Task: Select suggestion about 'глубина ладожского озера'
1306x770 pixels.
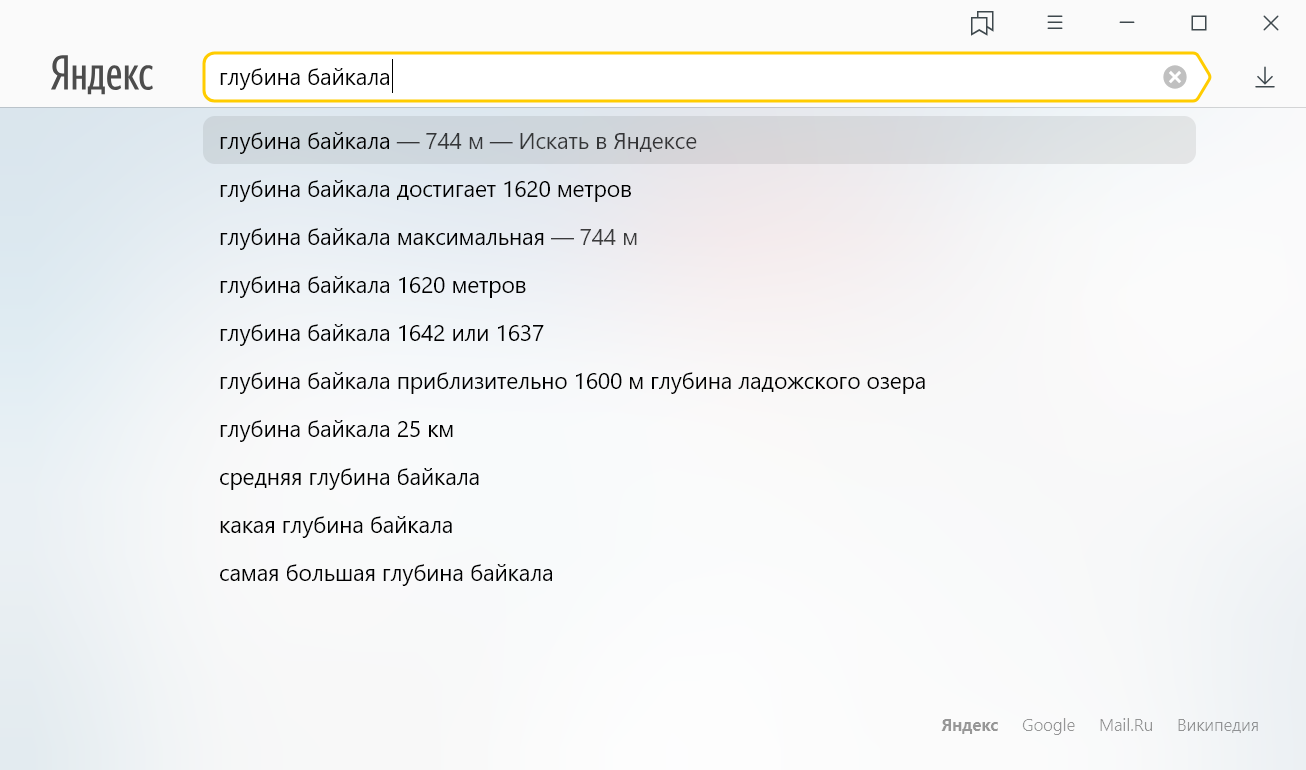Action: click(699, 381)
